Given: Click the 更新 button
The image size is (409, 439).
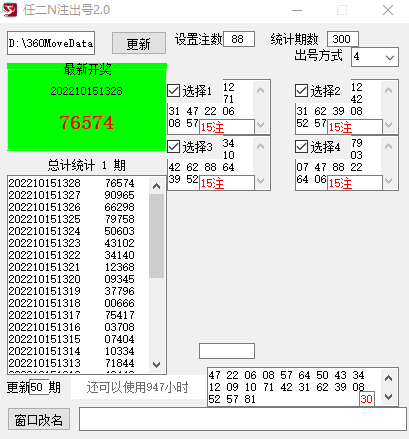Looking at the screenshot, I should point(139,43).
